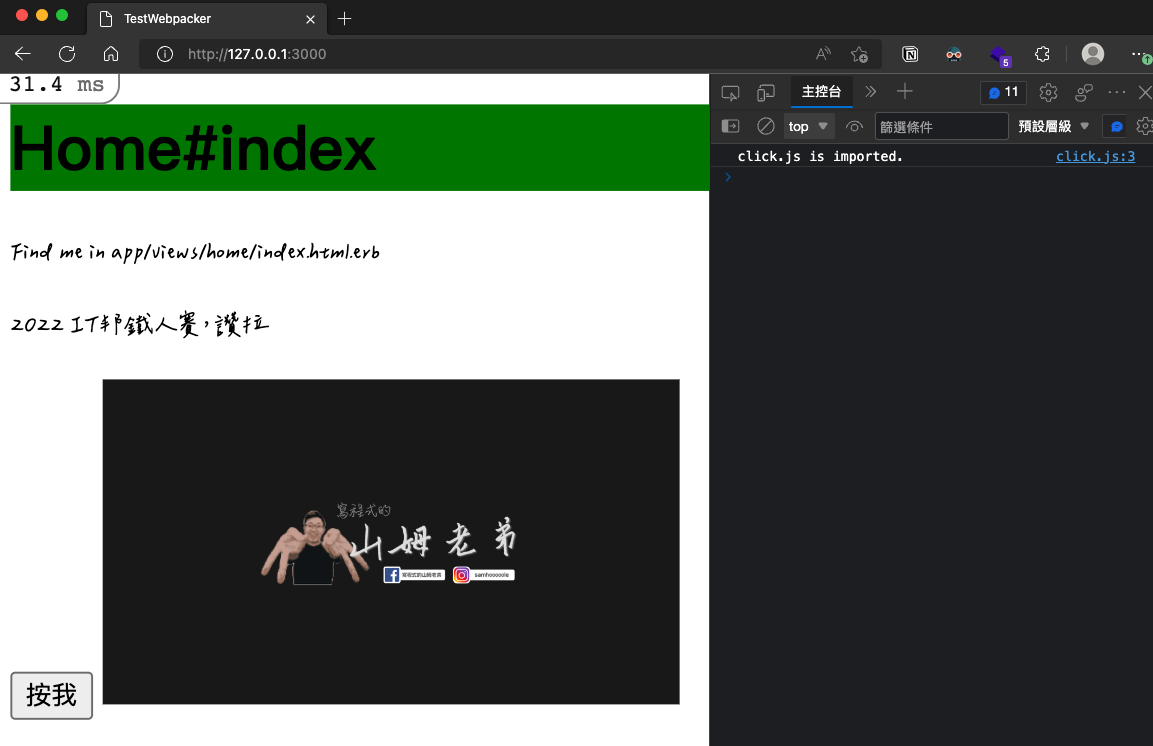1153x746 pixels.
Task: Click the console input prompt
Action: pos(931,177)
